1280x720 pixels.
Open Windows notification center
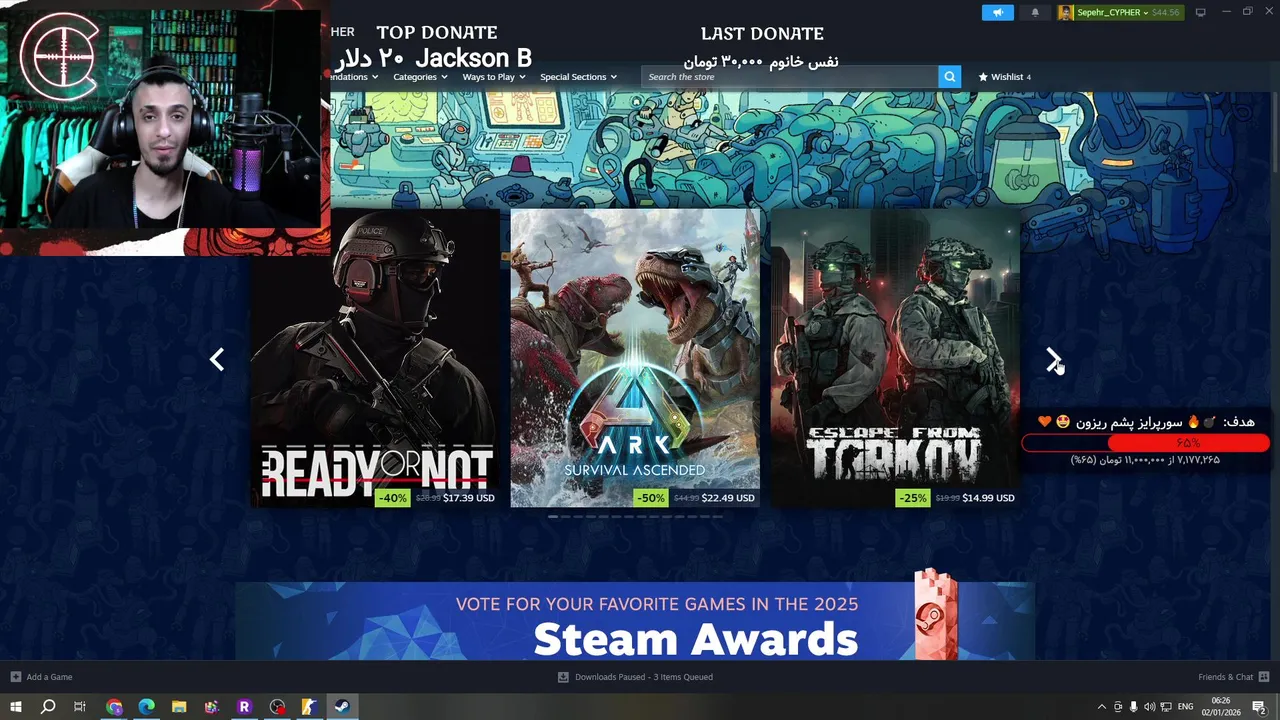click(x=1259, y=707)
